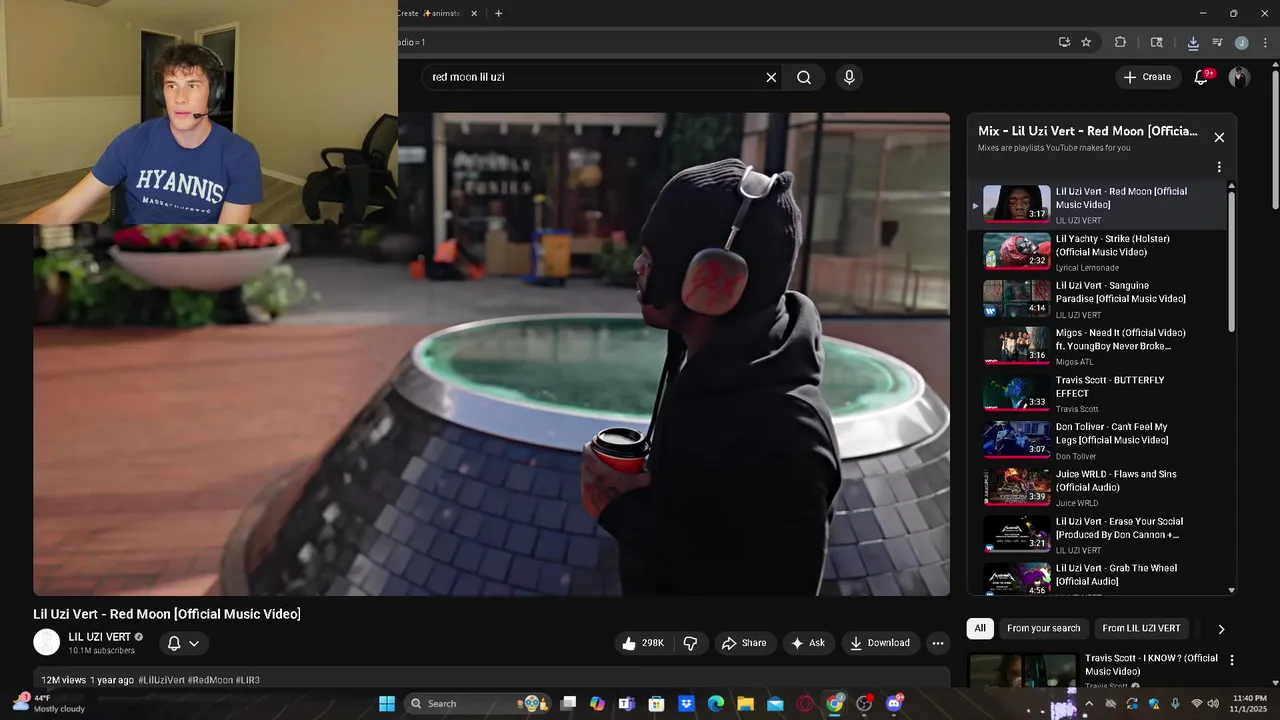Click the Windows taskbar Search box

tap(476, 703)
